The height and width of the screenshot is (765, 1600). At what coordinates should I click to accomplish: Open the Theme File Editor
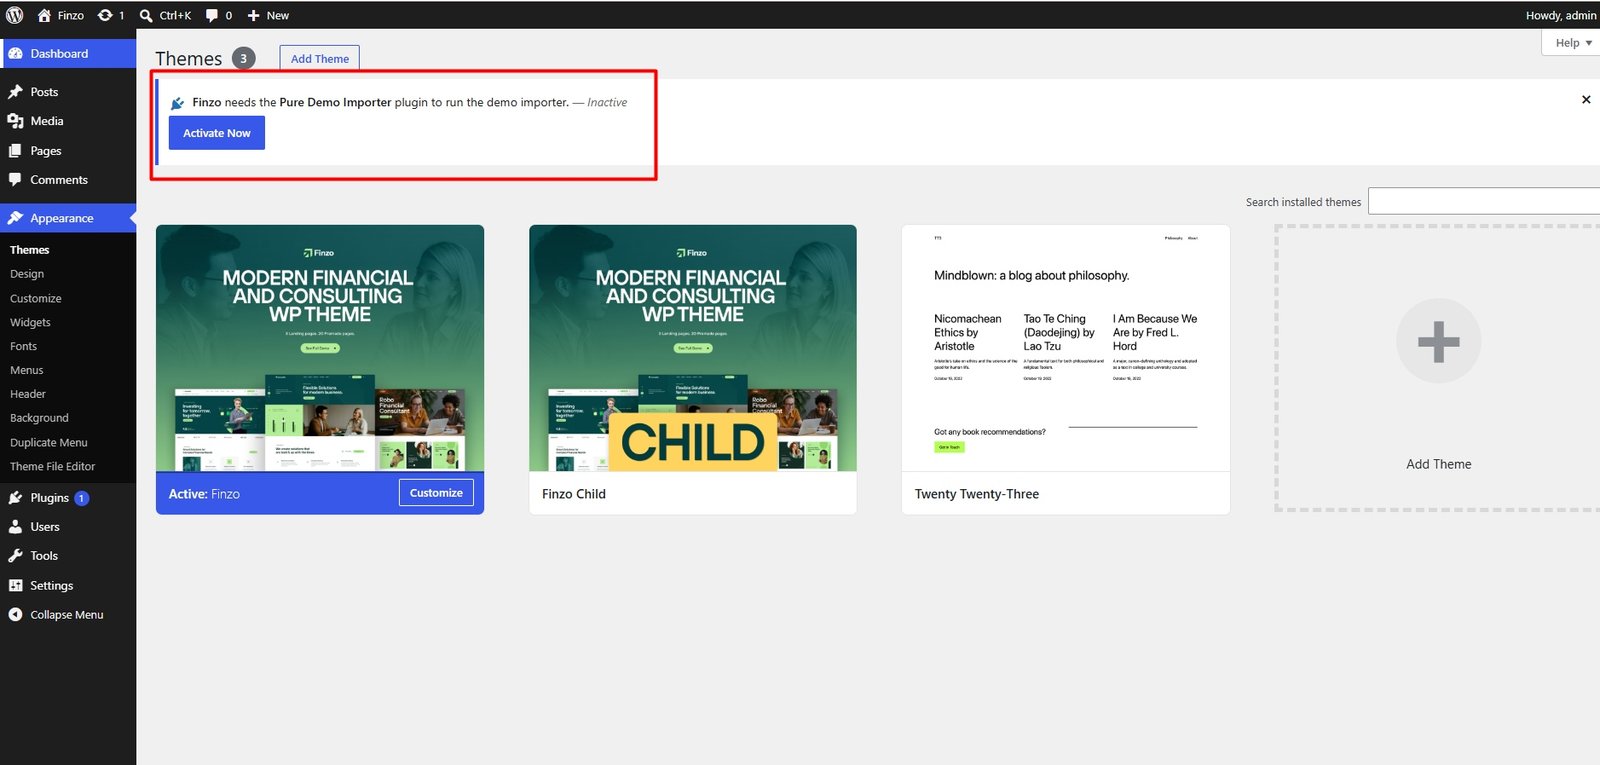click(53, 467)
